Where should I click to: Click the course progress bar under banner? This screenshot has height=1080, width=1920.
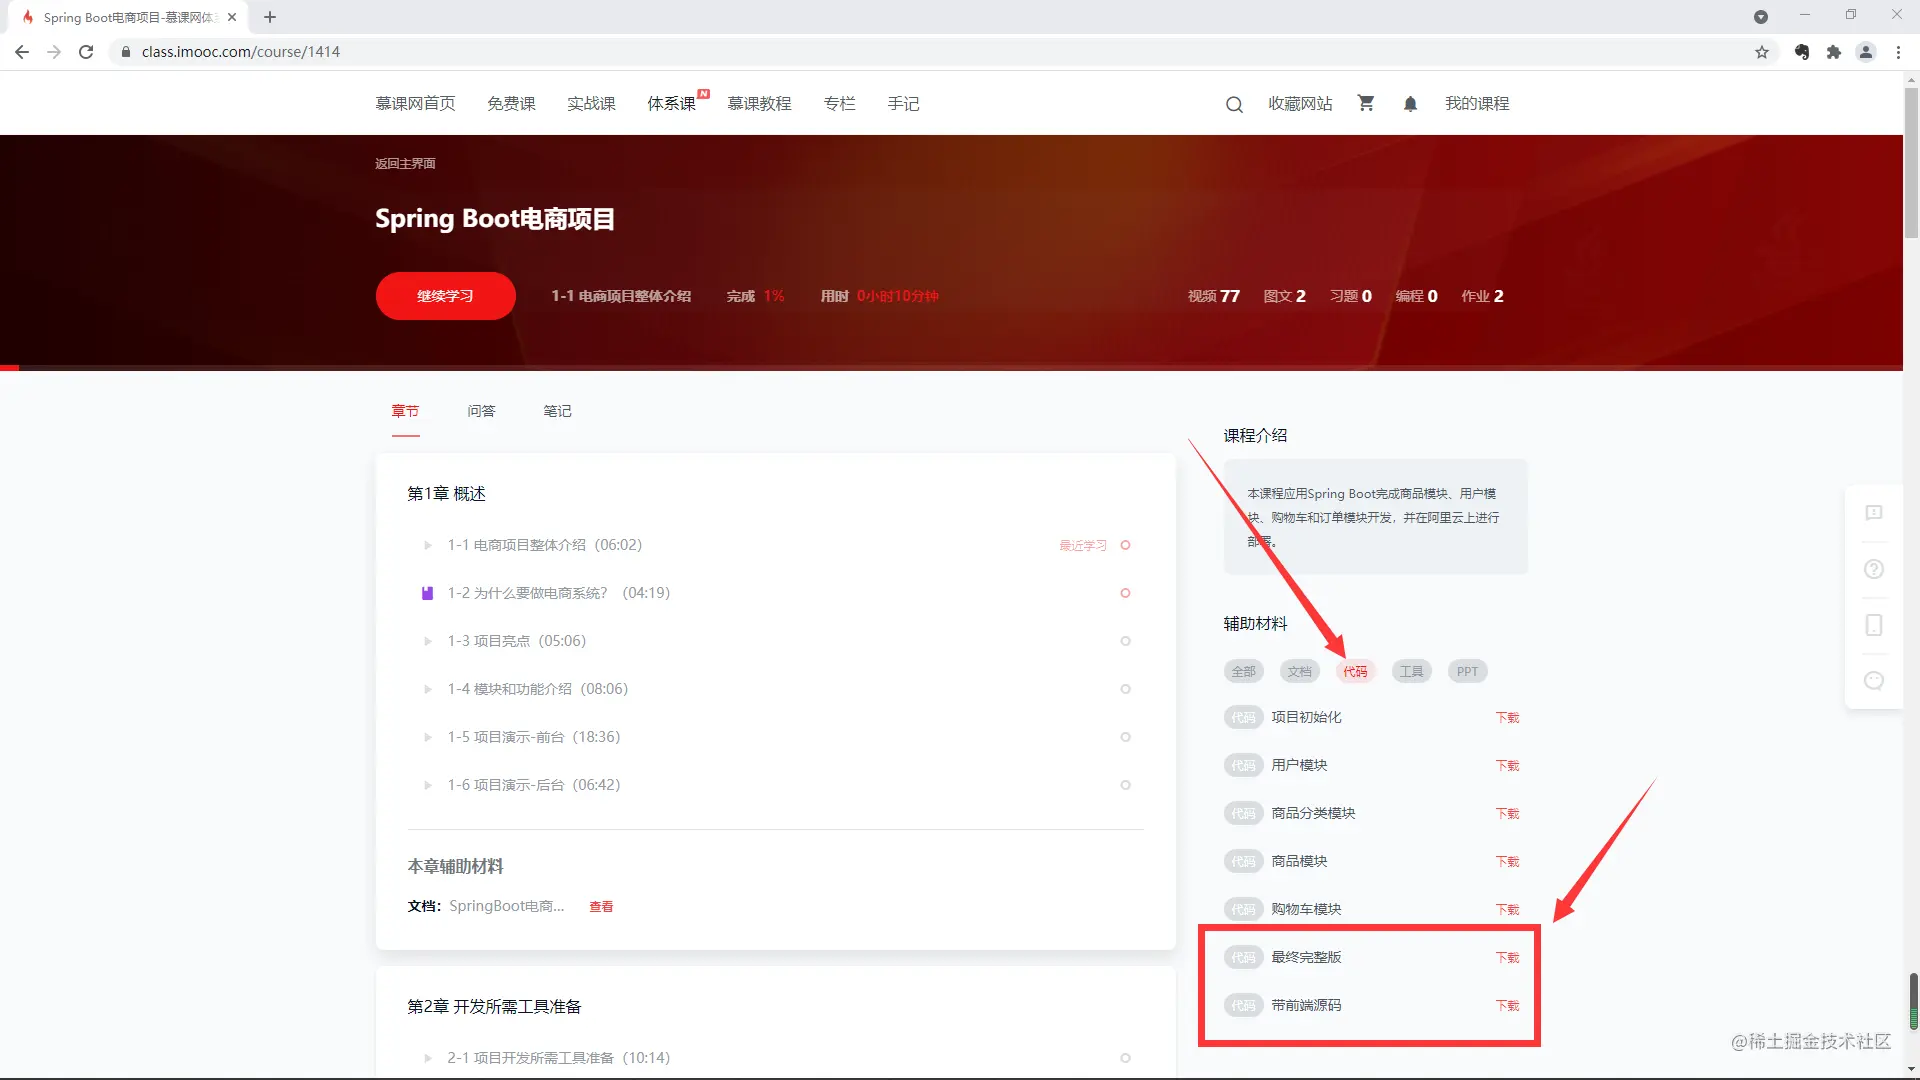click(951, 368)
